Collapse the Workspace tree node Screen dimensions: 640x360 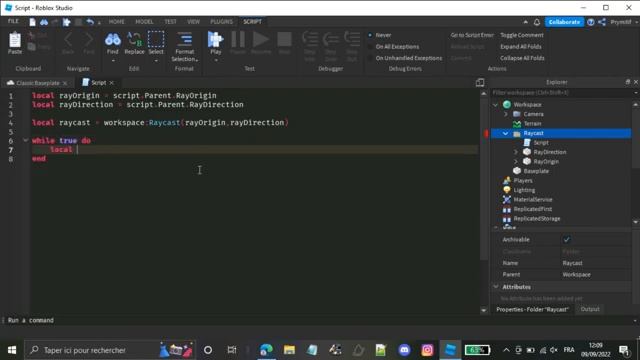click(x=496, y=105)
